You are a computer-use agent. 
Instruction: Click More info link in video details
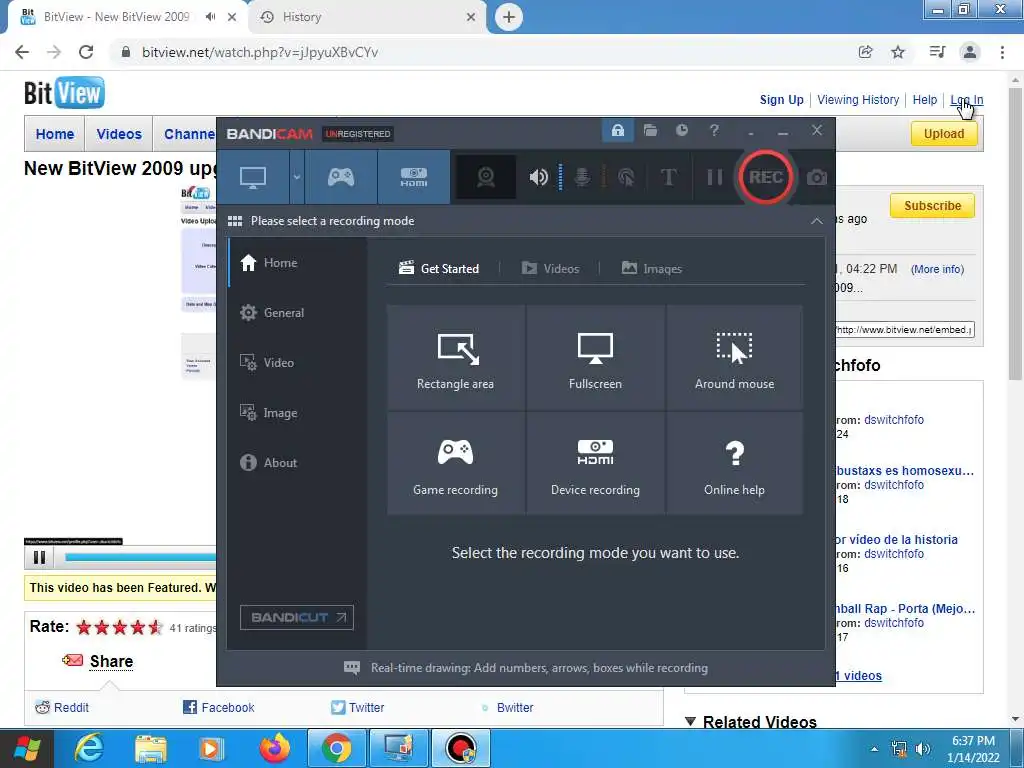click(x=937, y=269)
